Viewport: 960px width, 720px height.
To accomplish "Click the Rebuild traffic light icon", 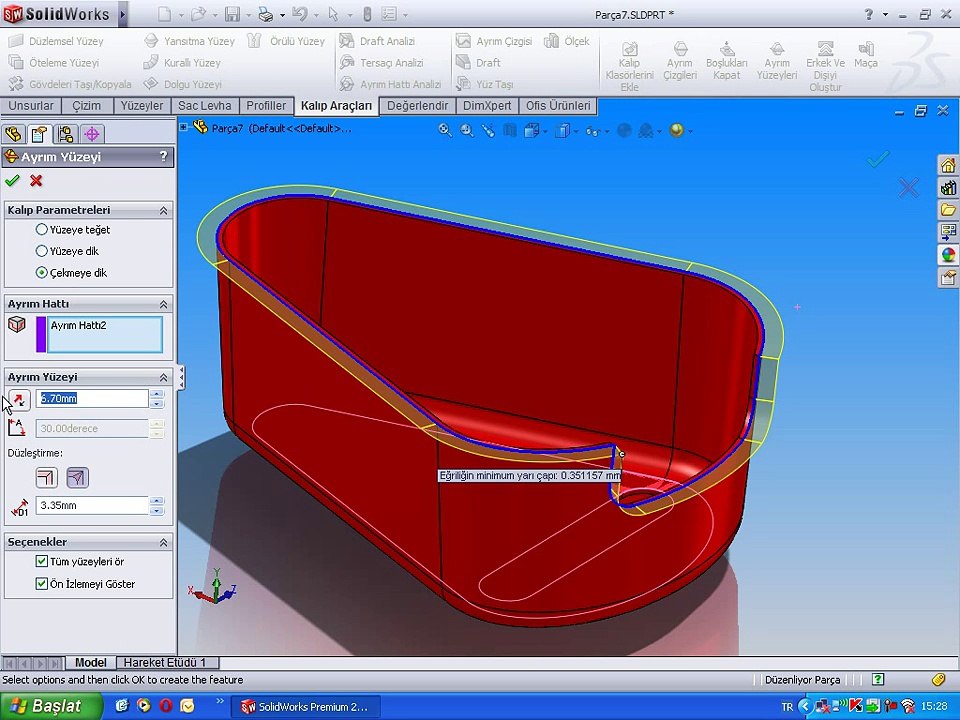I will pyautogui.click(x=367, y=14).
